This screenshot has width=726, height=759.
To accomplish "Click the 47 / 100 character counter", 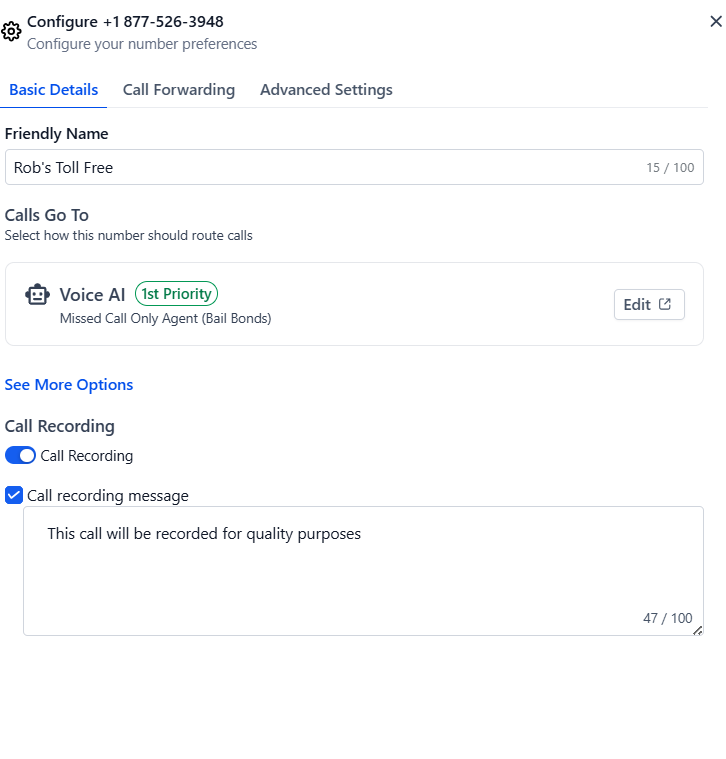I will tap(667, 618).
